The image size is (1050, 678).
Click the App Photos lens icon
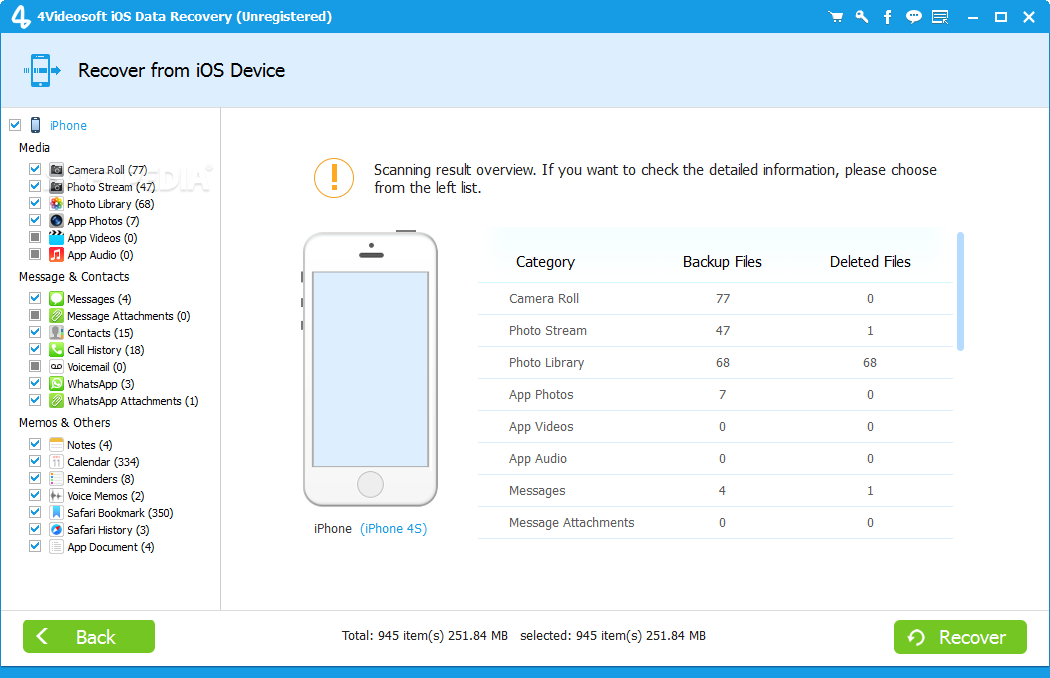[56, 220]
